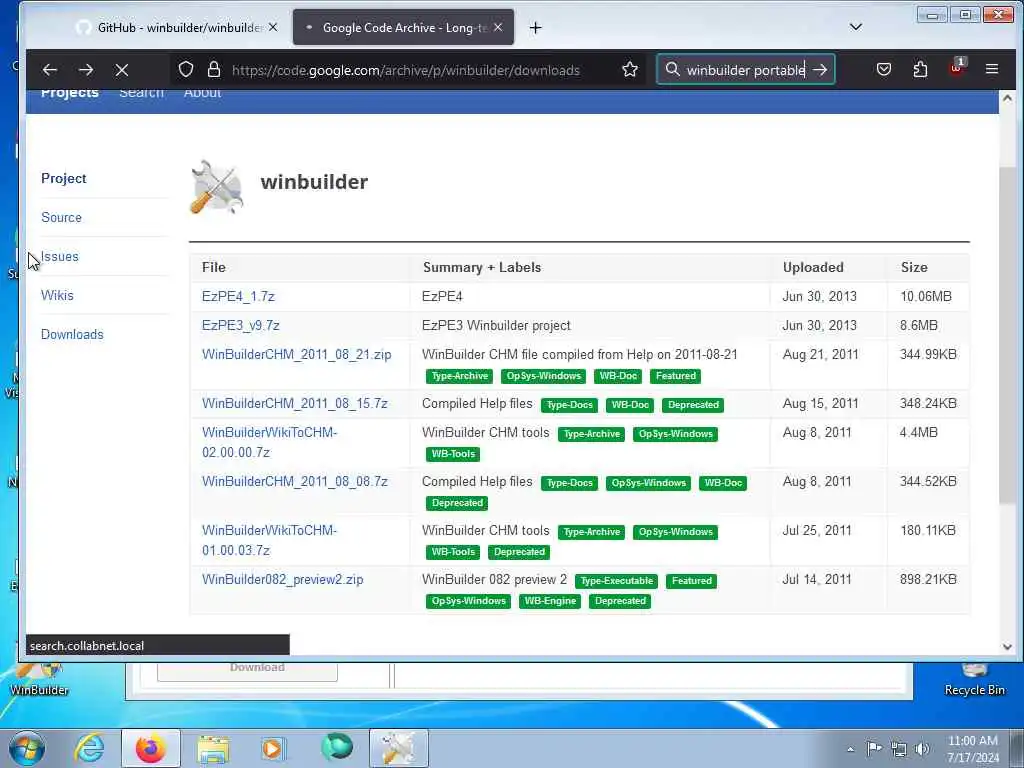Image resolution: width=1024 pixels, height=768 pixels.
Task: Open Windows Media Player from taskbar
Action: (274, 748)
